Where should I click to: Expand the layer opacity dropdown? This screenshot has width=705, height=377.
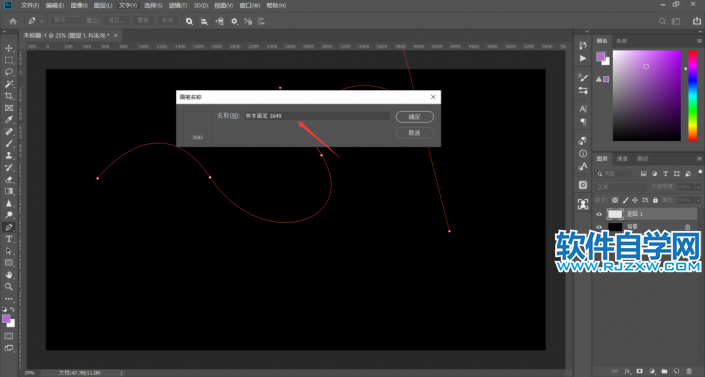(698, 187)
